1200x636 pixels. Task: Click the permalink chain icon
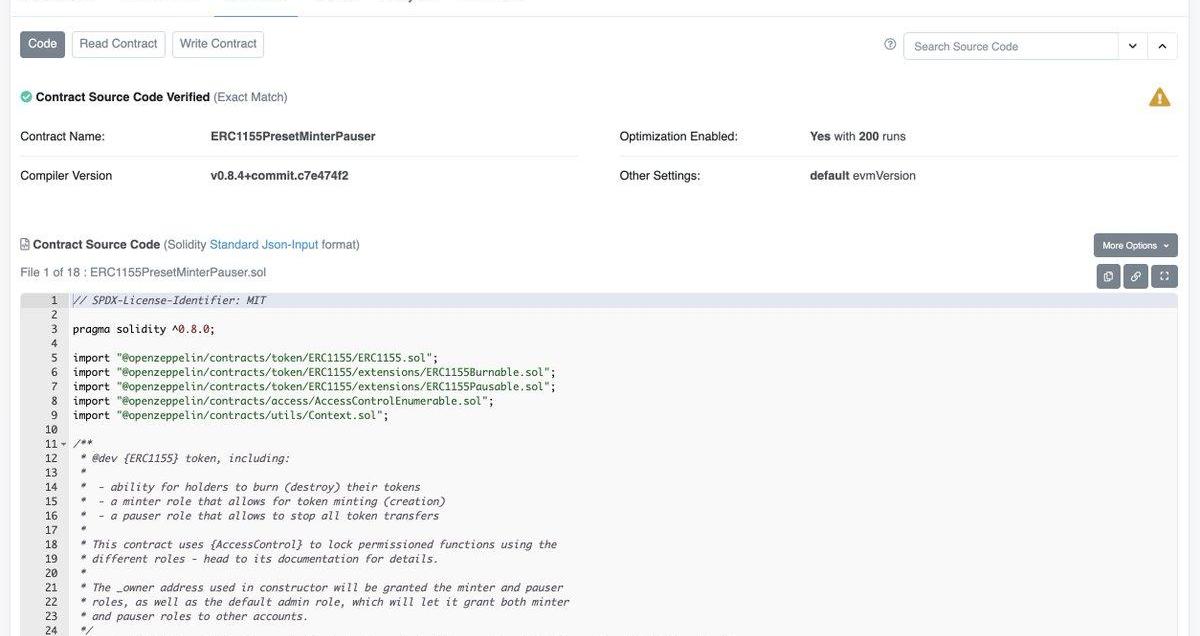(1136, 276)
